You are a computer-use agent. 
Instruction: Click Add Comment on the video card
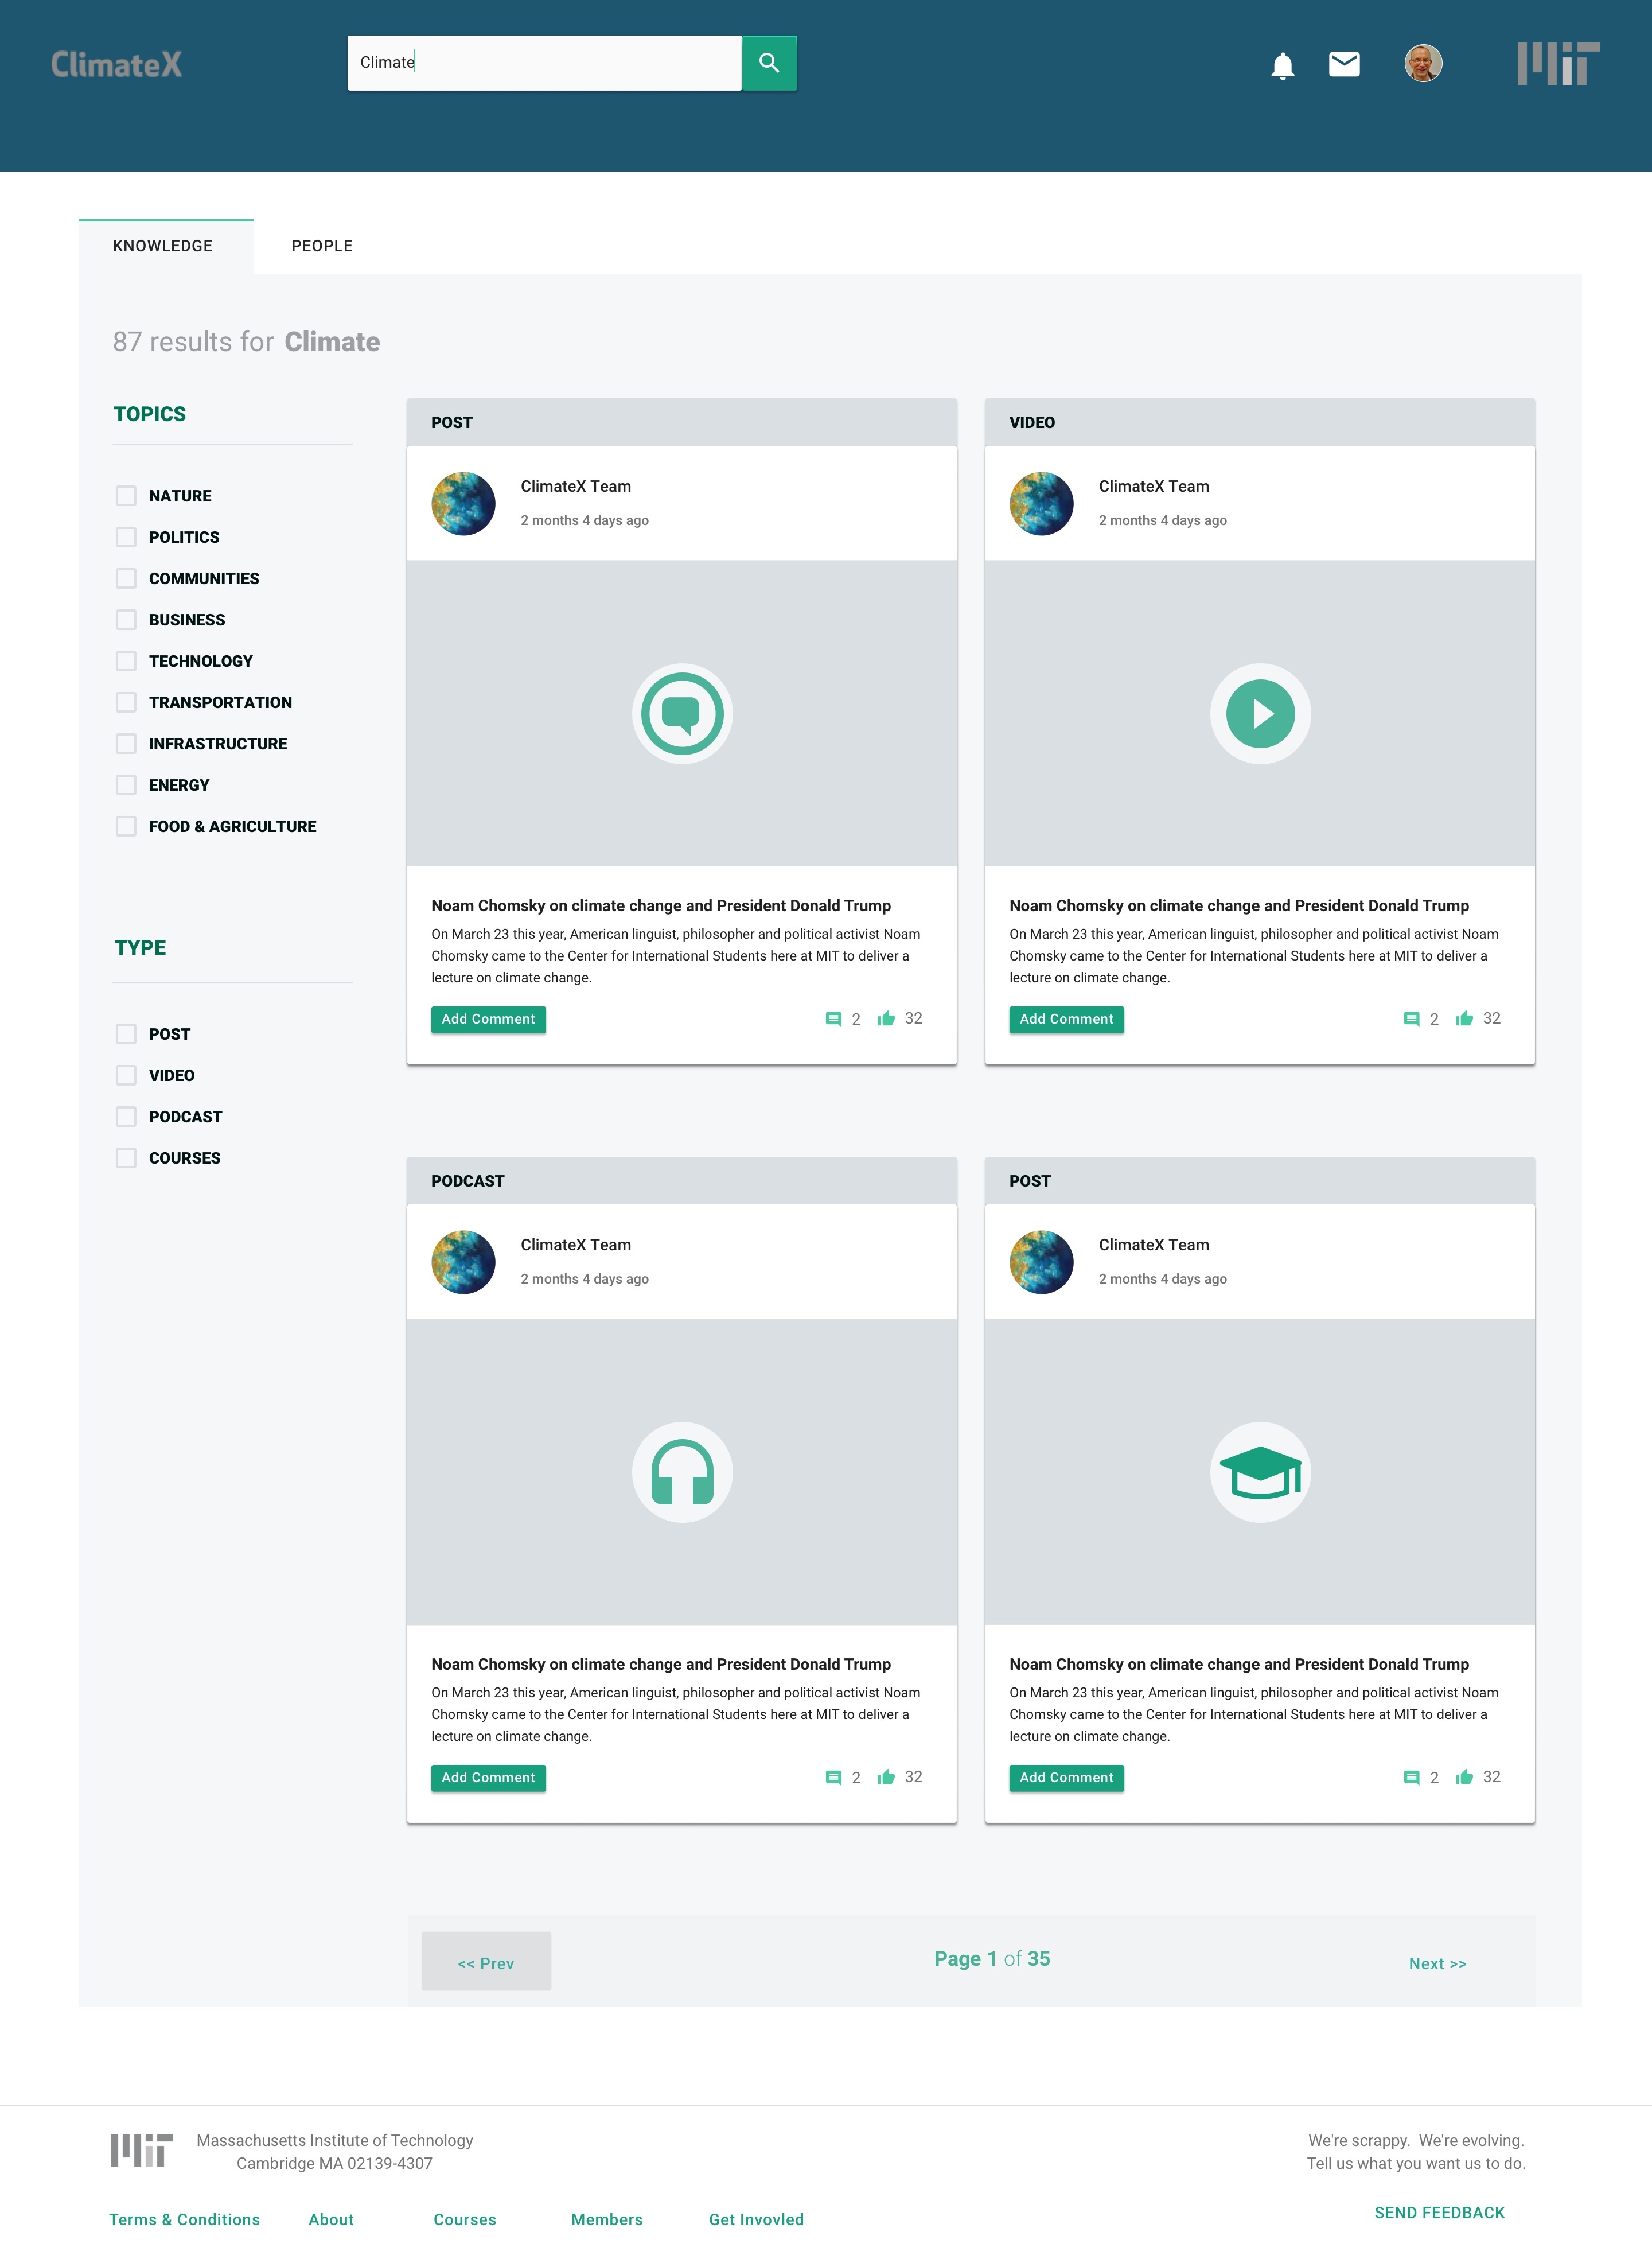click(1066, 1019)
